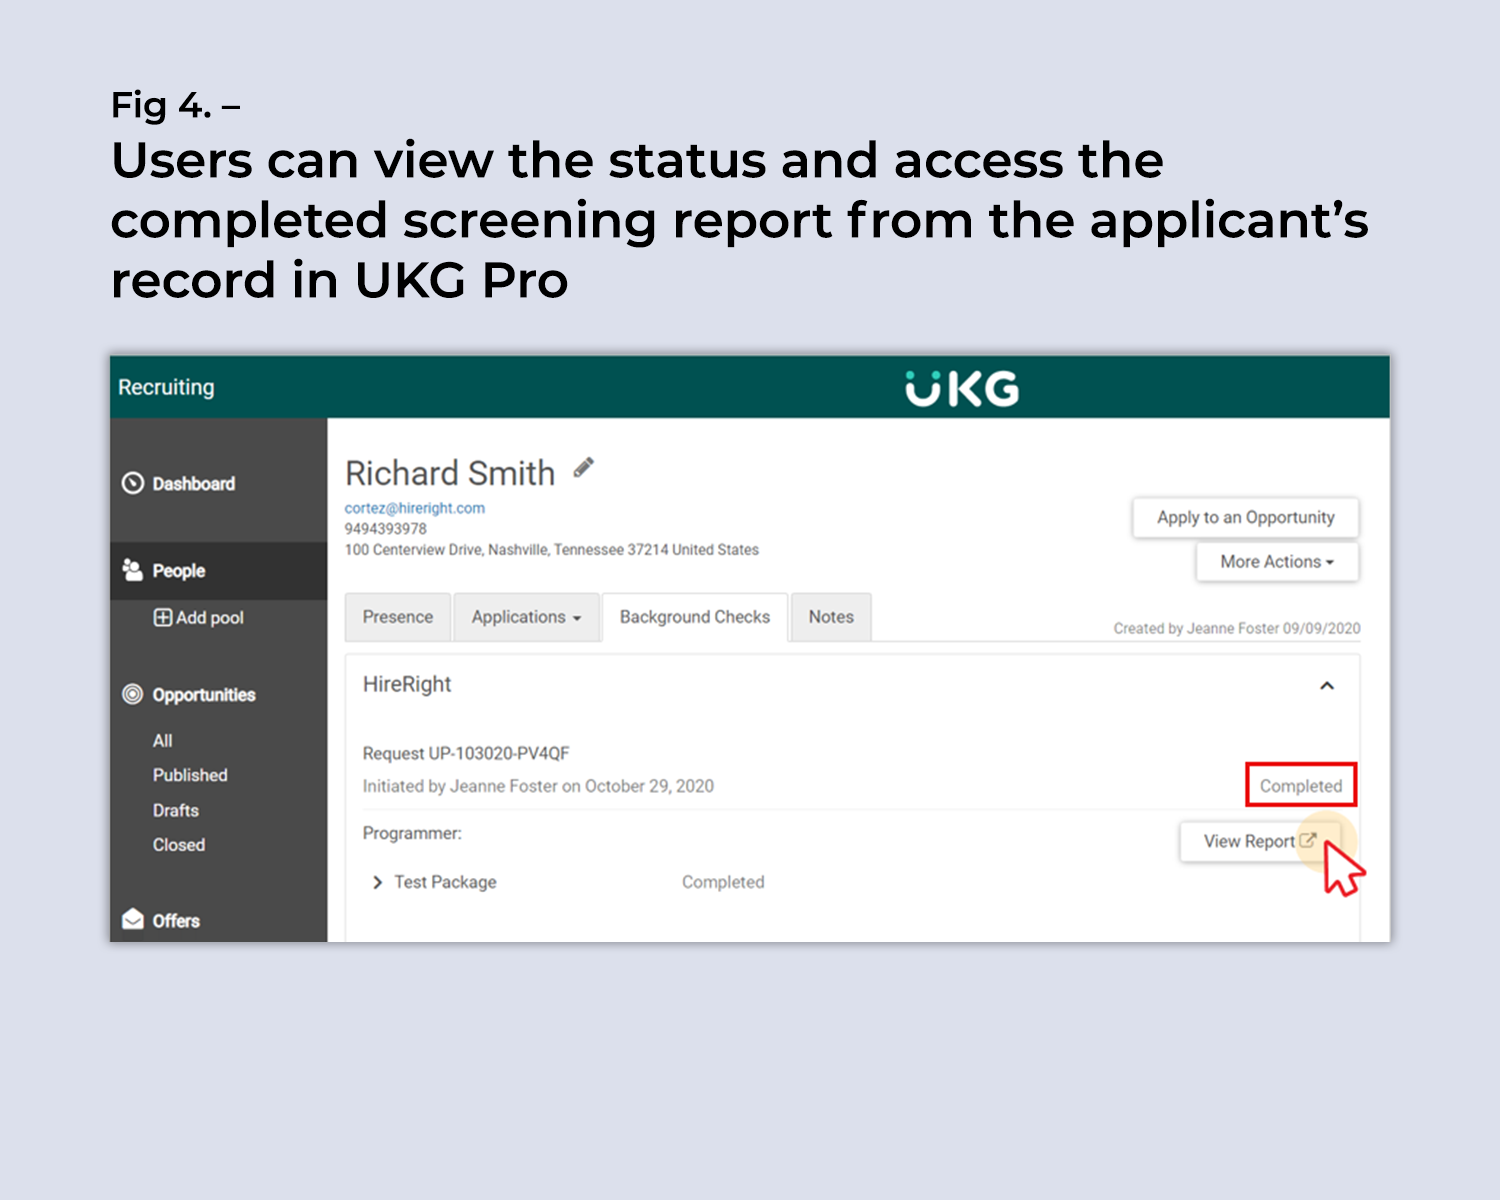Switch to the Notes tab
1500x1200 pixels.
[x=830, y=617]
